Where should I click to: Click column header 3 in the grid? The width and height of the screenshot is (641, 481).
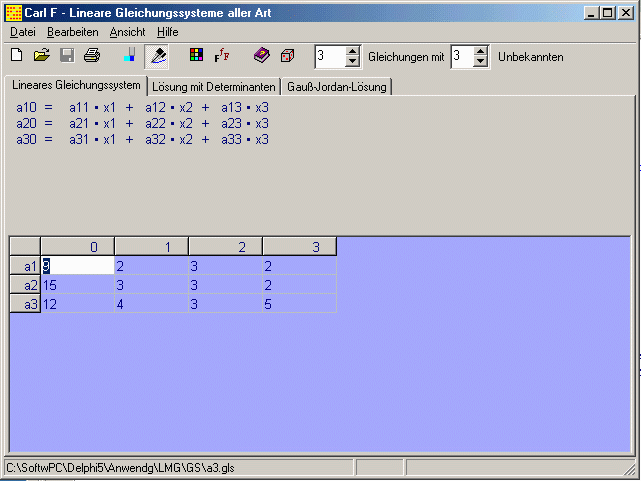click(299, 247)
